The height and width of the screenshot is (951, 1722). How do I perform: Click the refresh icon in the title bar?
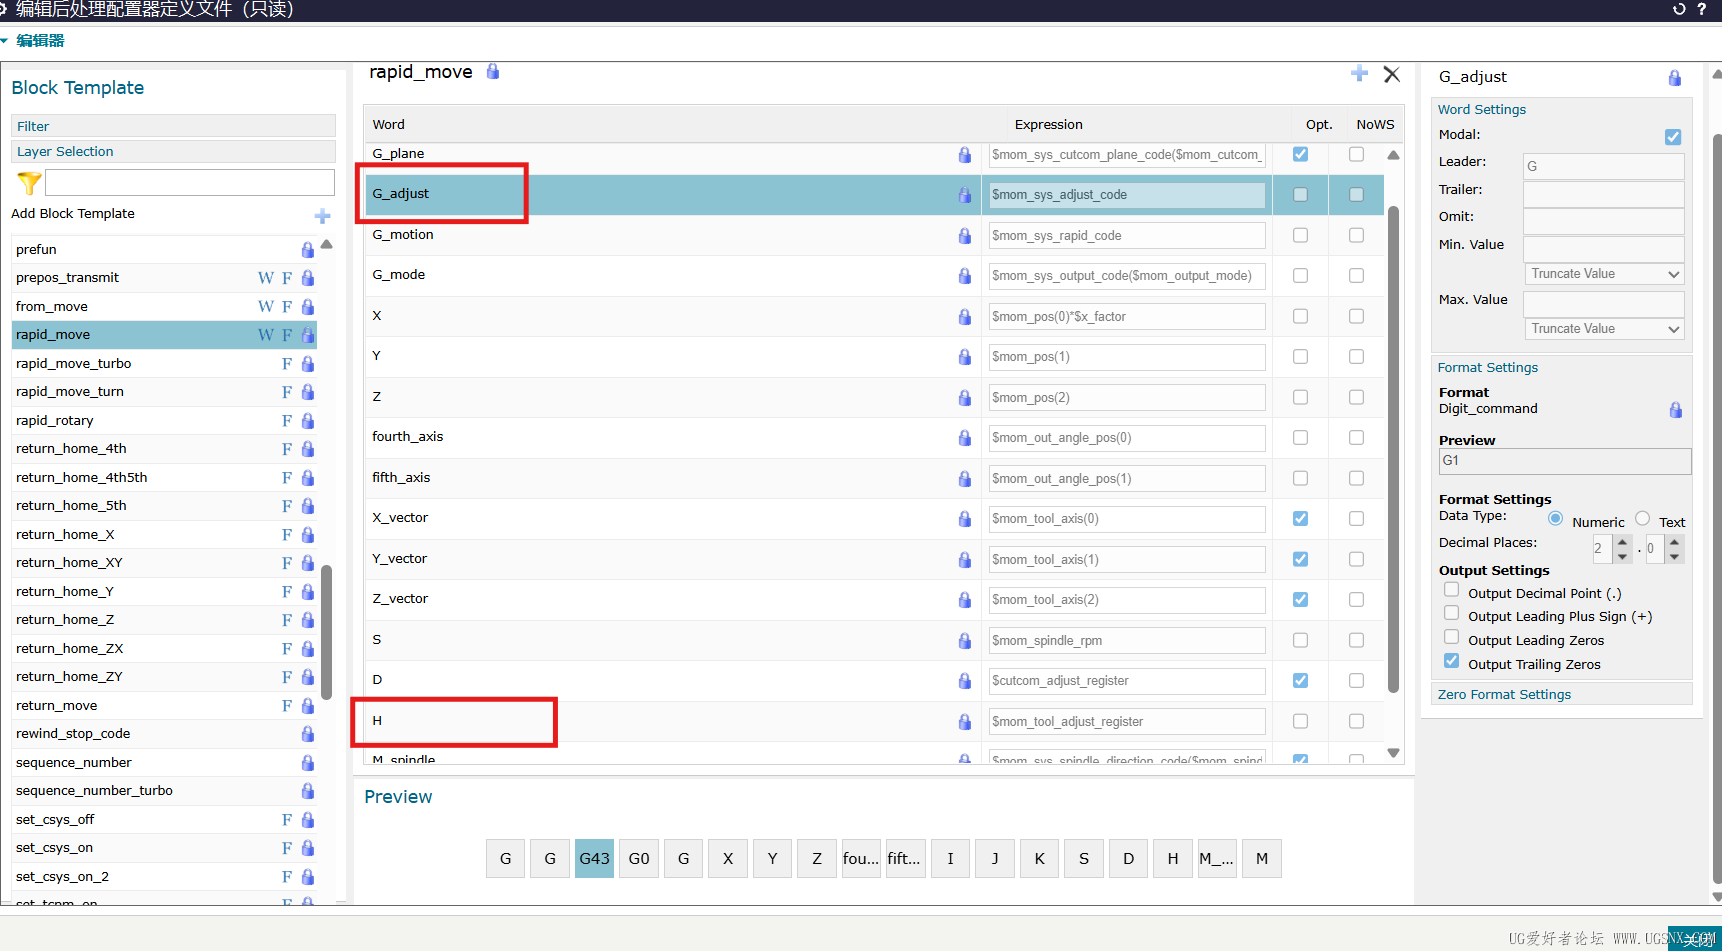pos(1679,9)
